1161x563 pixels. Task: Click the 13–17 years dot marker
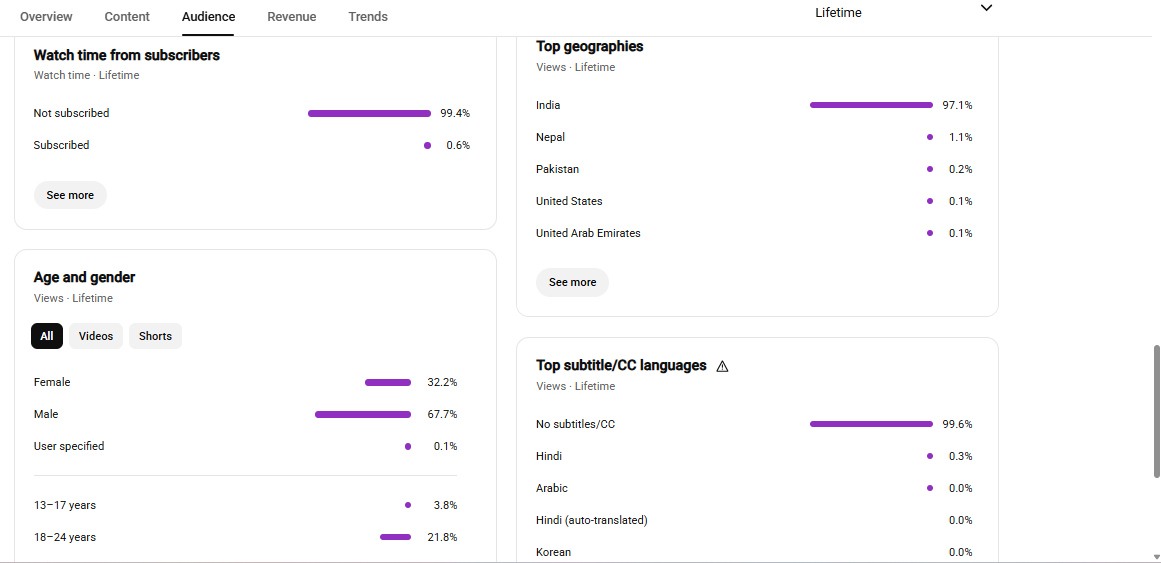coord(408,505)
